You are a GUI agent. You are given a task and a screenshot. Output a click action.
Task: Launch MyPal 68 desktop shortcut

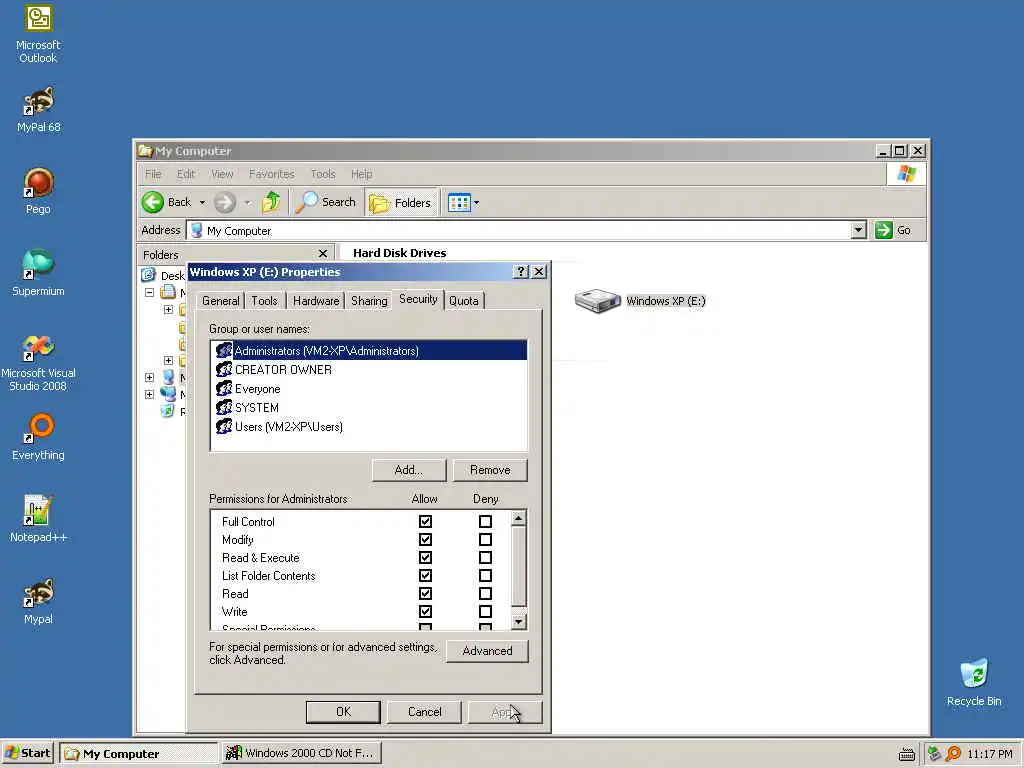[x=39, y=109]
